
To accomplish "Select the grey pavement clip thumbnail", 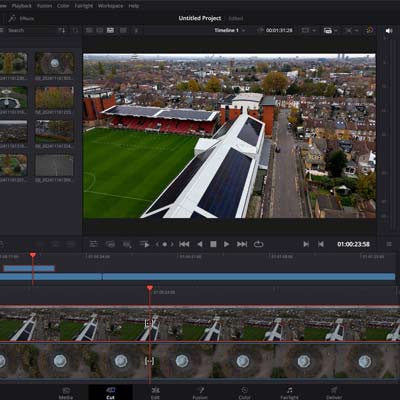I will pos(54,165).
